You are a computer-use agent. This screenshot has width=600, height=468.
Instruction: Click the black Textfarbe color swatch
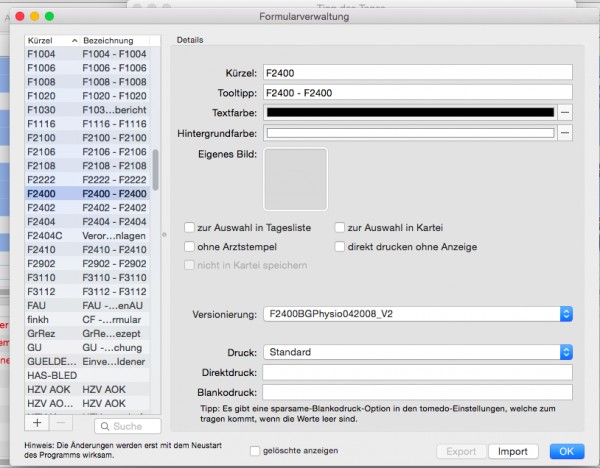pos(410,113)
